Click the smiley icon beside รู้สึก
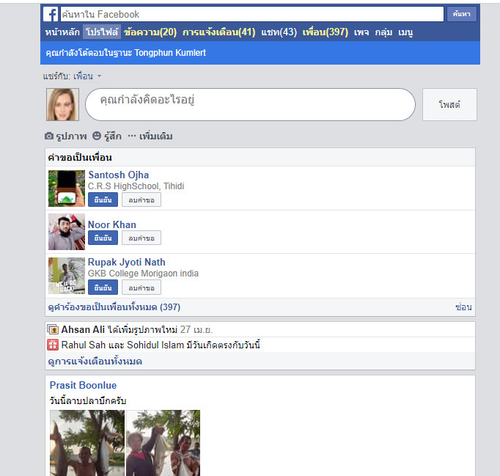The image size is (500, 476). tap(97, 136)
